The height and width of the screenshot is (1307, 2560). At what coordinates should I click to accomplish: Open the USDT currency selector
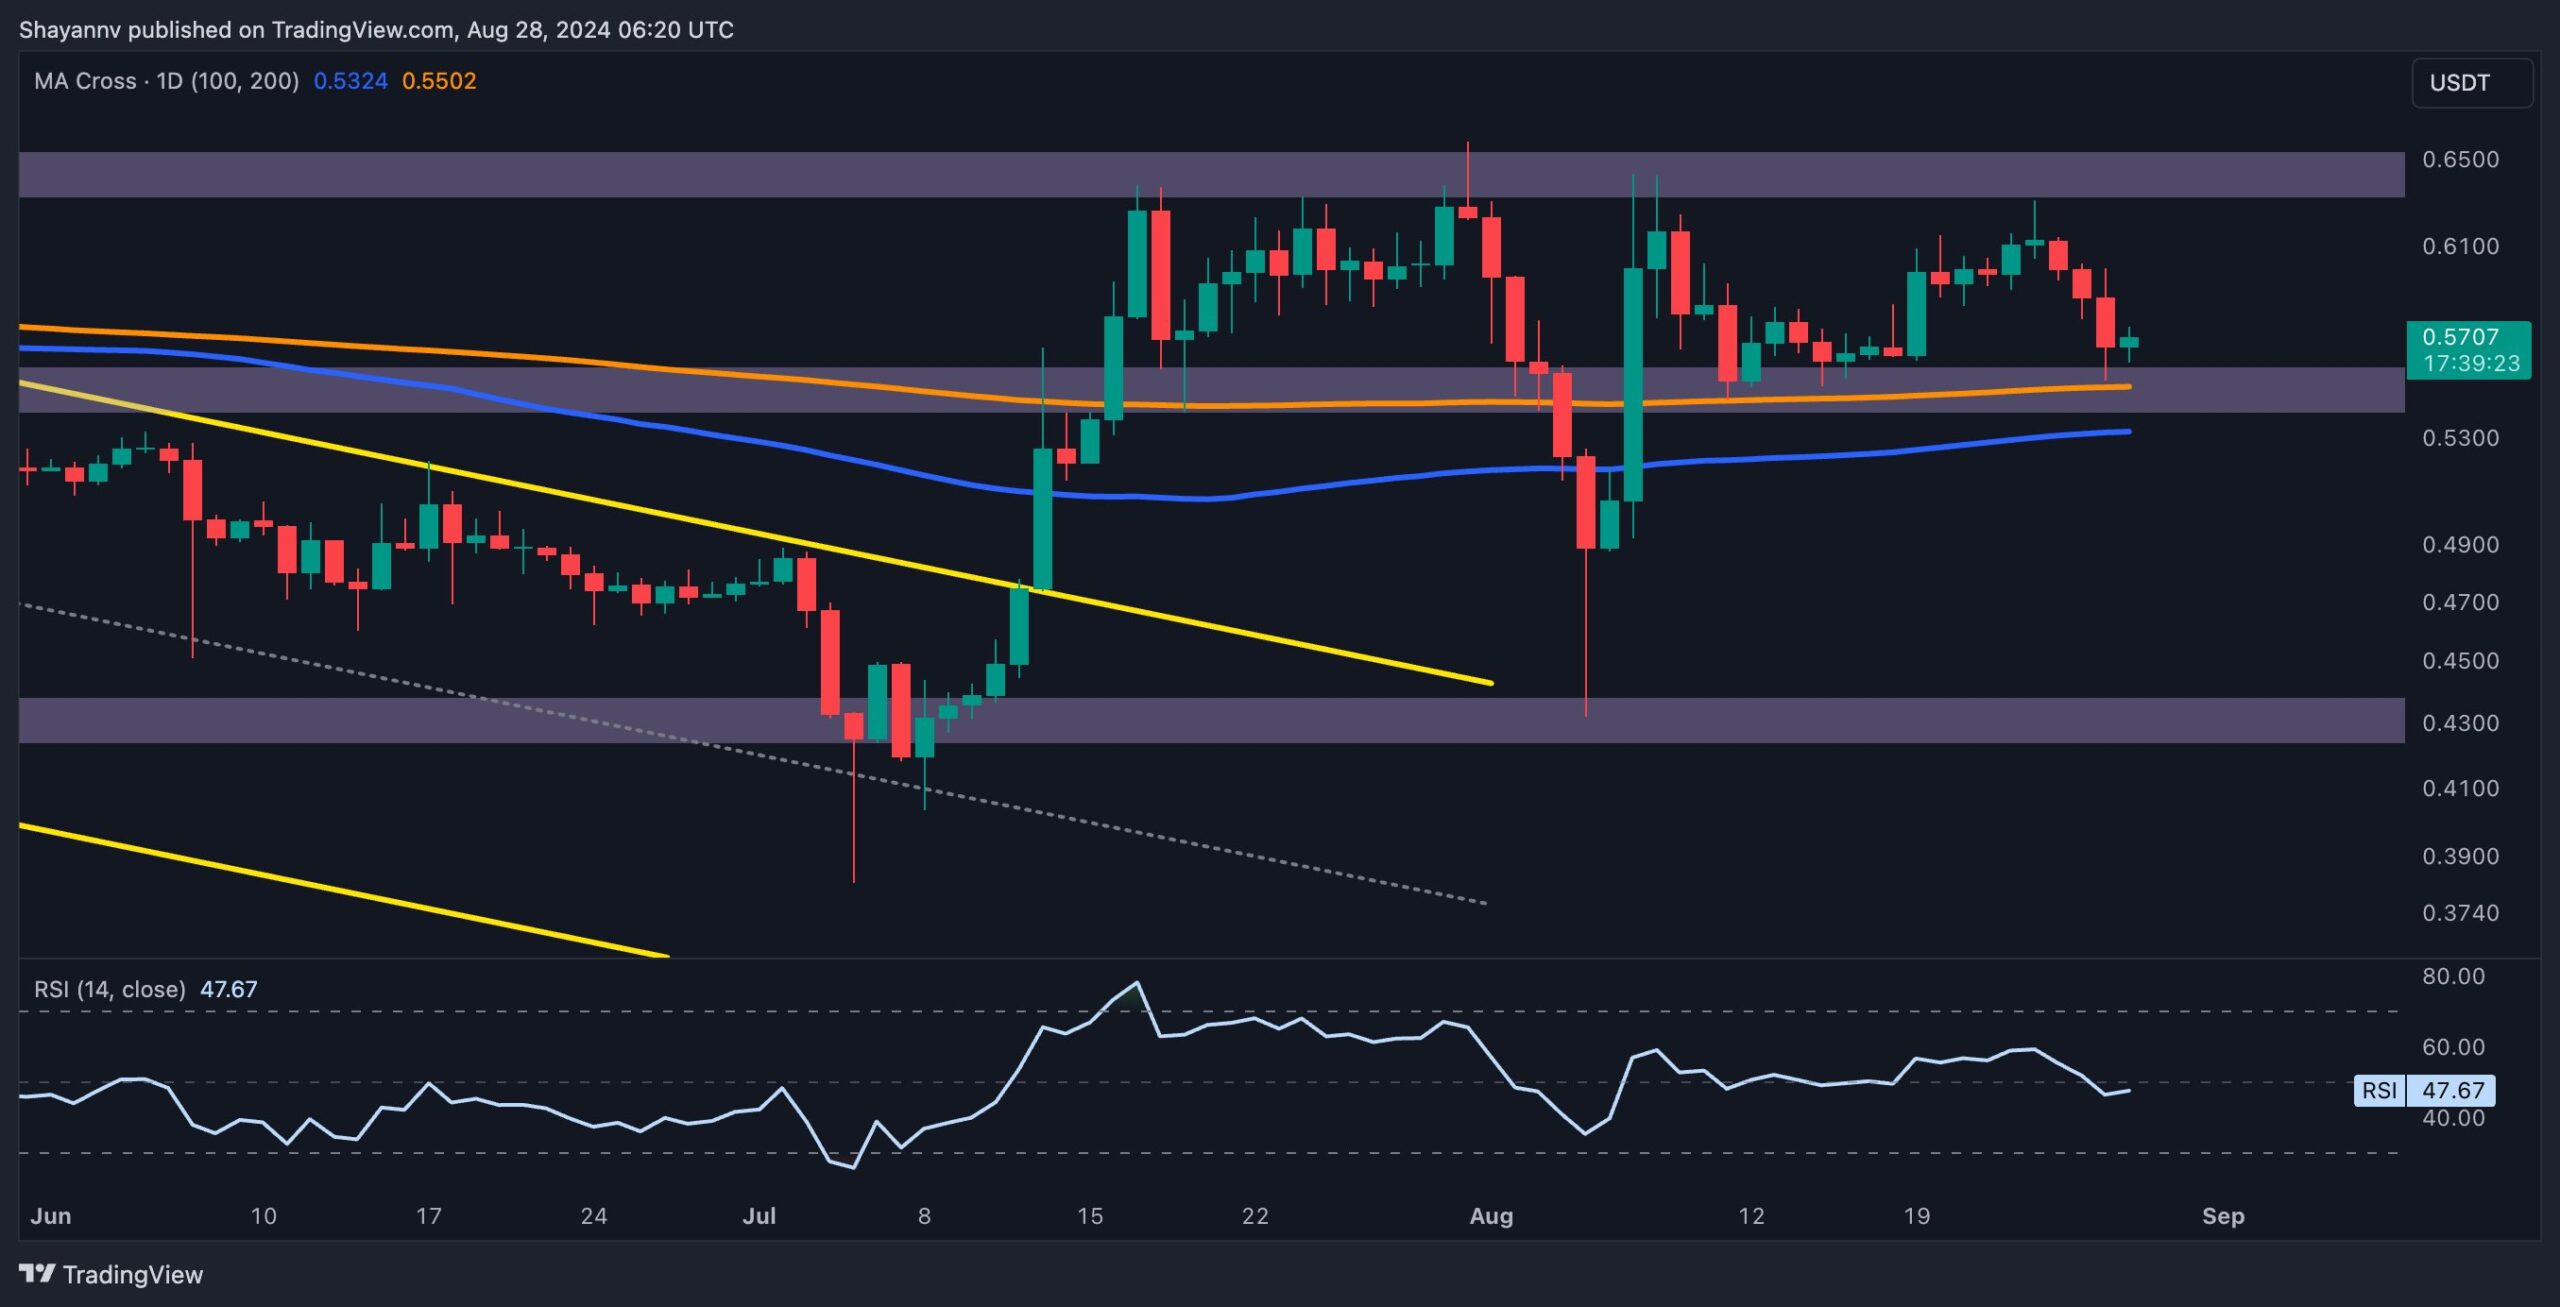(x=2471, y=83)
